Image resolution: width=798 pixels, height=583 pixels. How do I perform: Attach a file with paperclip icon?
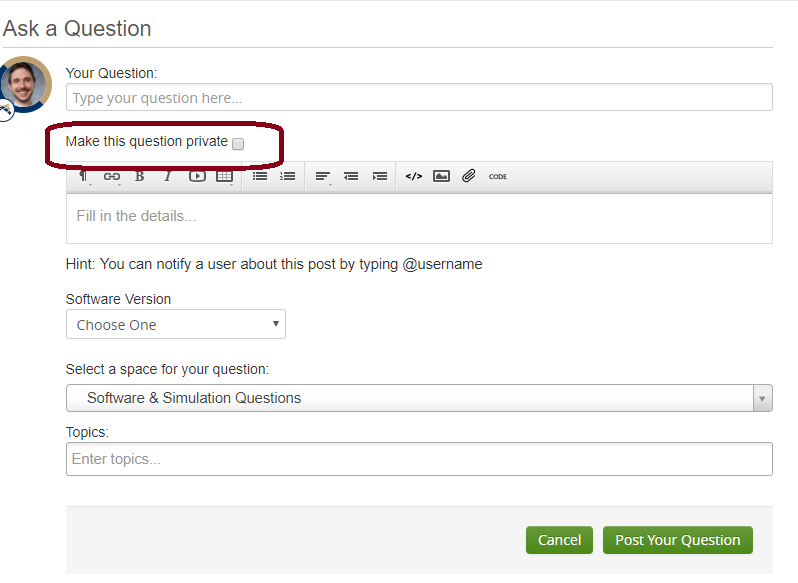click(x=468, y=176)
